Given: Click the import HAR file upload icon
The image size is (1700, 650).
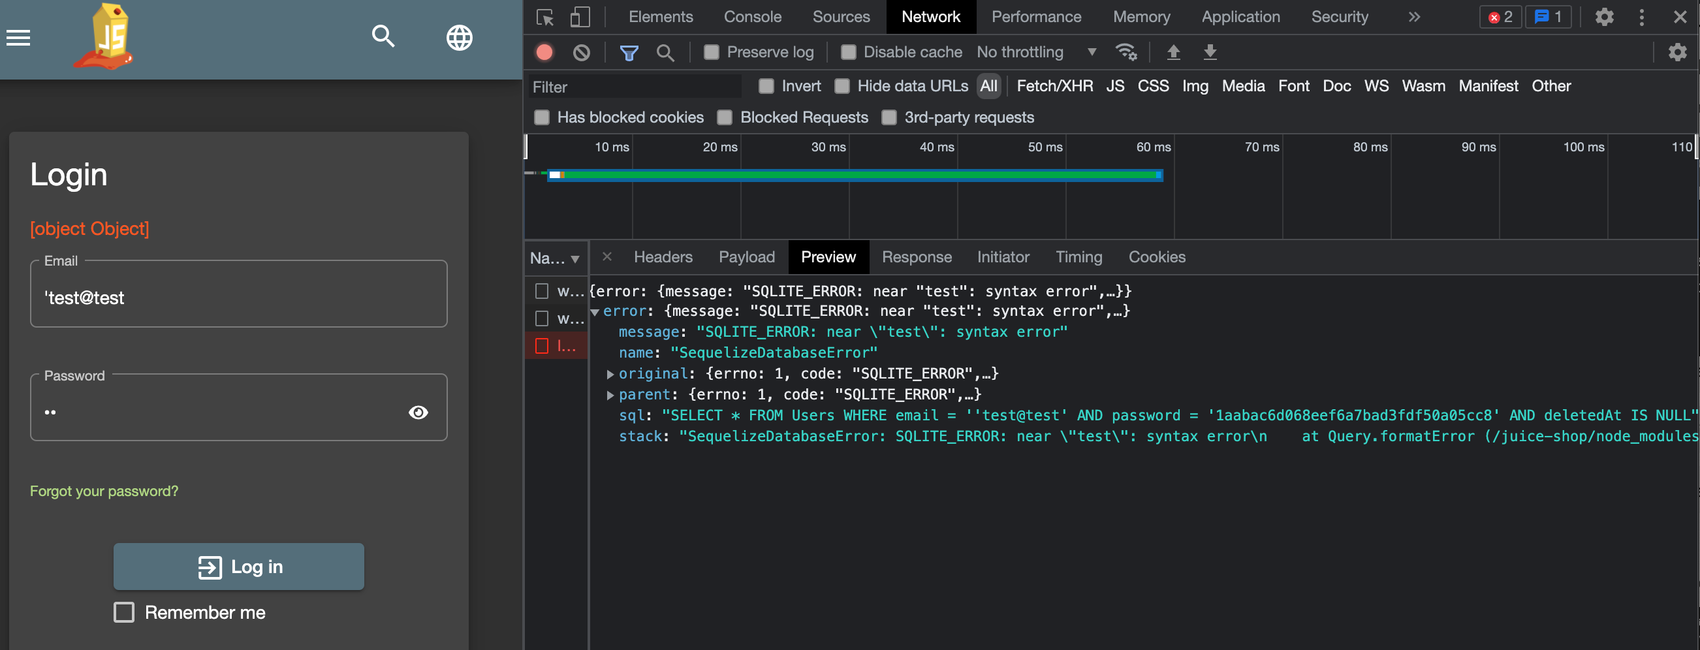Looking at the screenshot, I should click(x=1173, y=52).
